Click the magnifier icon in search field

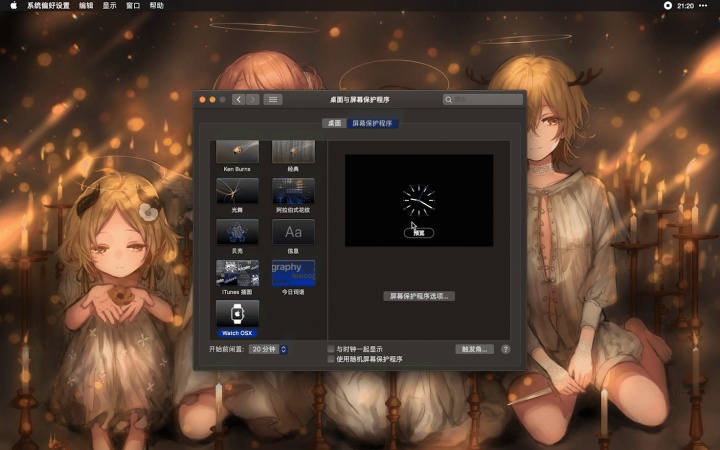[448, 100]
